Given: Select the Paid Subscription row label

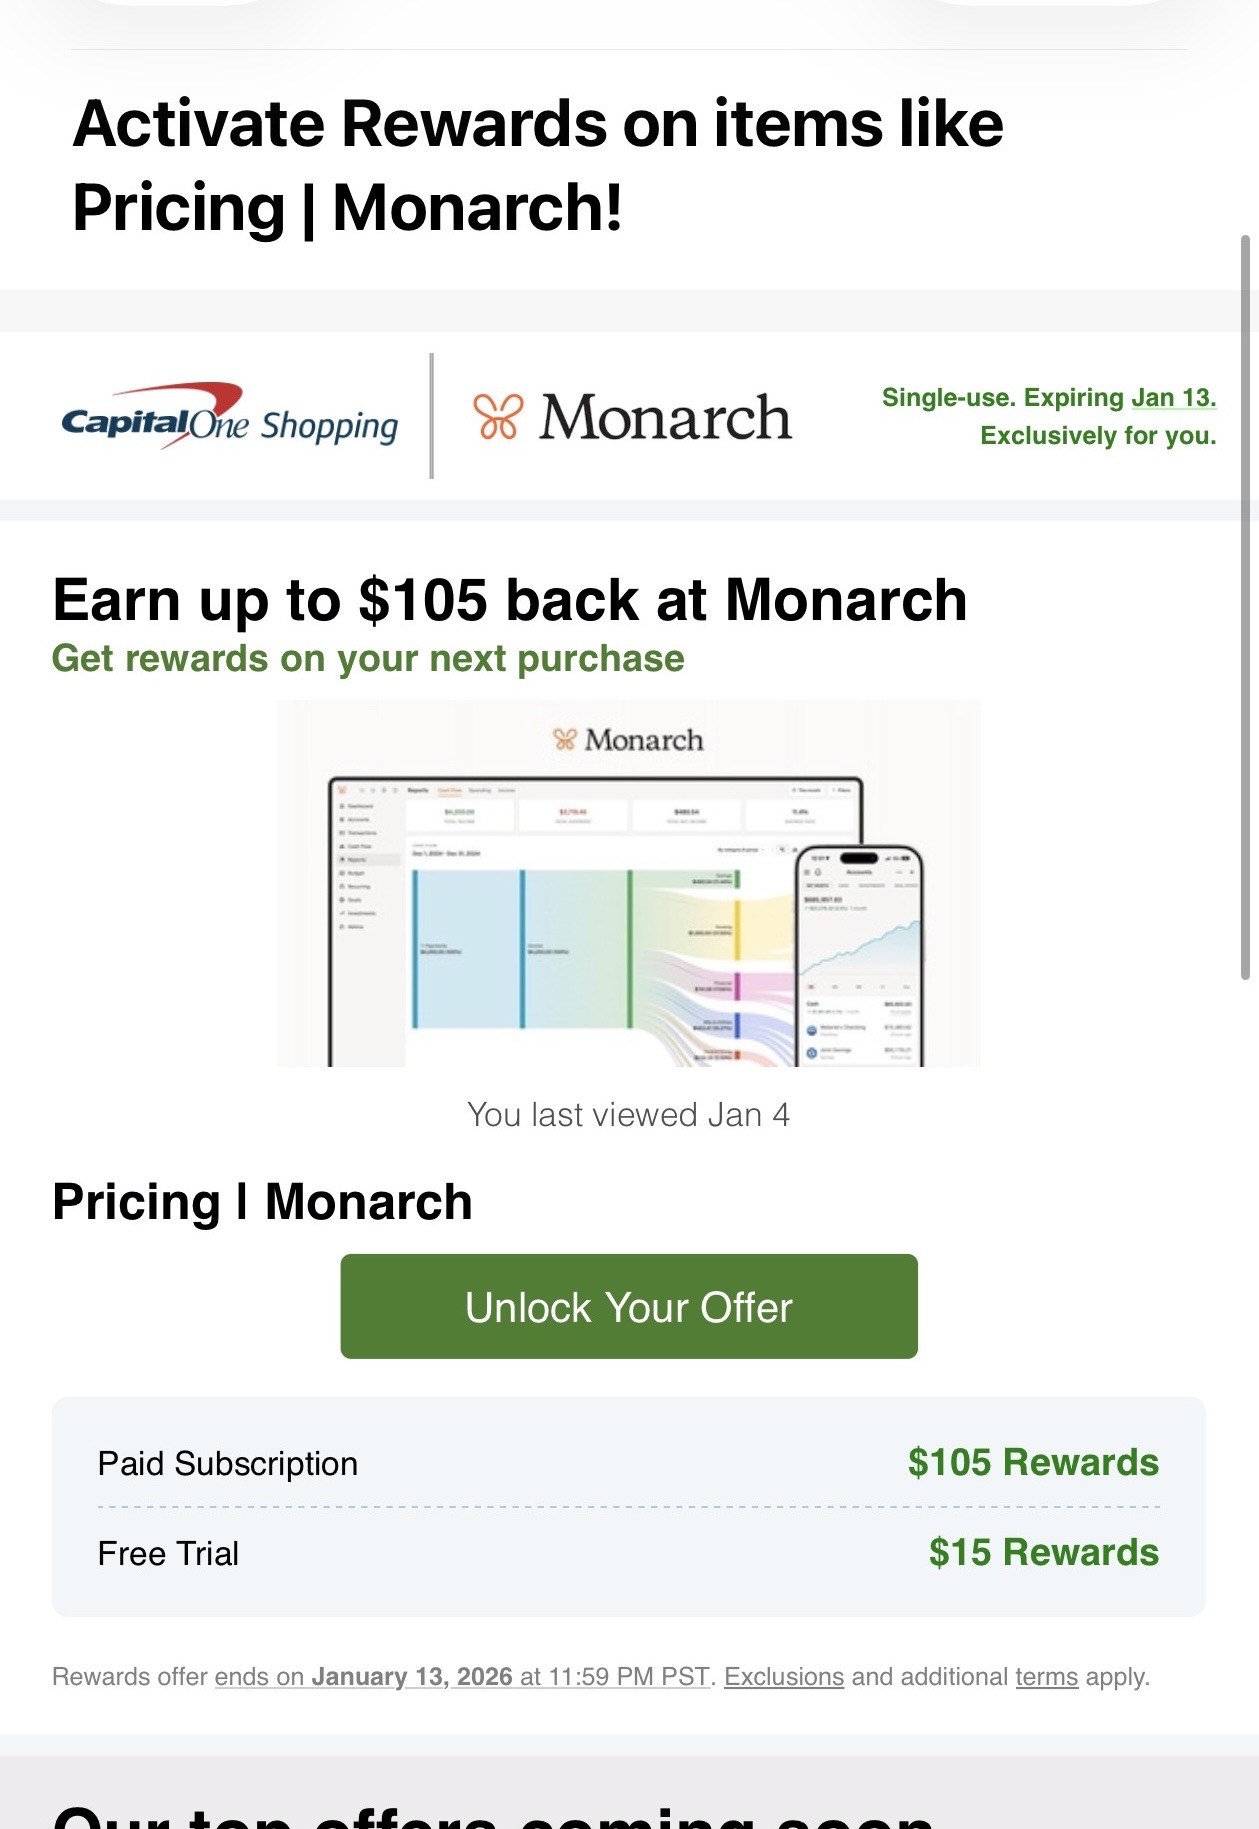Looking at the screenshot, I should (x=227, y=1463).
